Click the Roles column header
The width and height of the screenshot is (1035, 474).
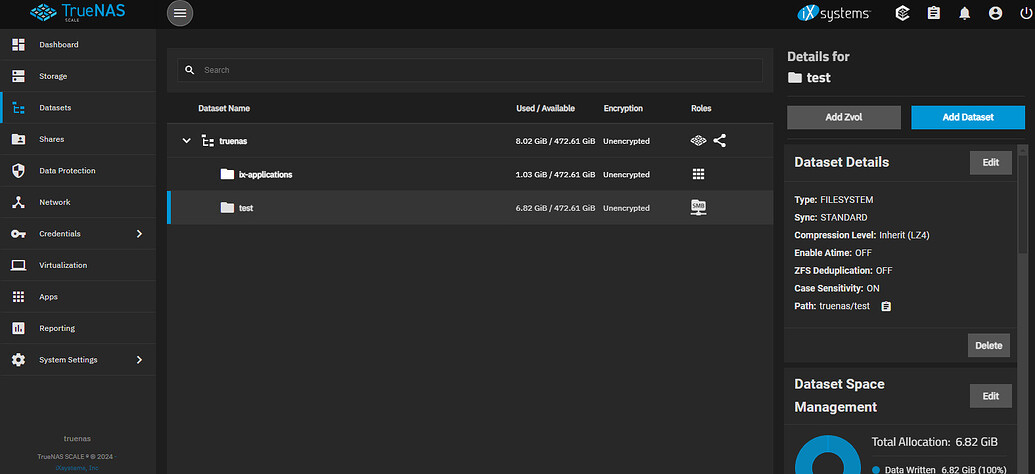701,108
